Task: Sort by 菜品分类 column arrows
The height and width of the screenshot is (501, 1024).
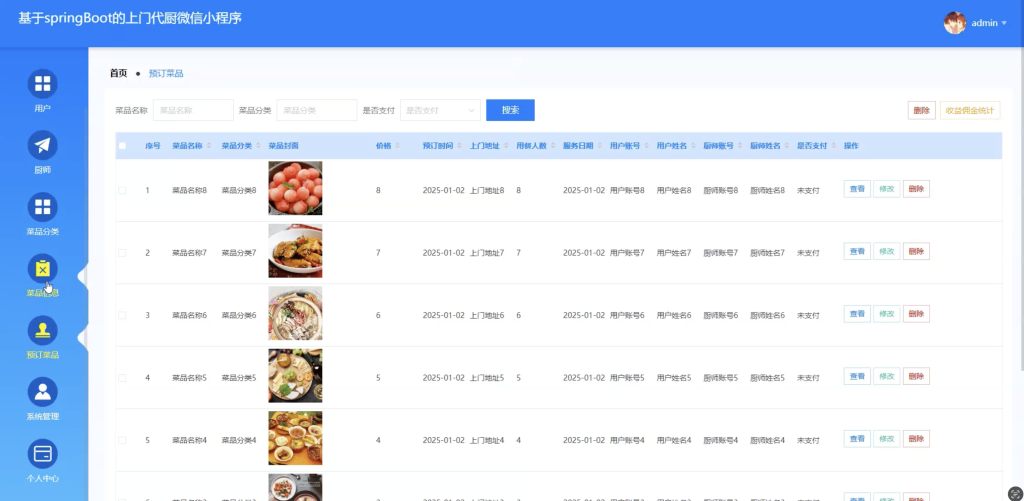Action: pyautogui.click(x=259, y=146)
